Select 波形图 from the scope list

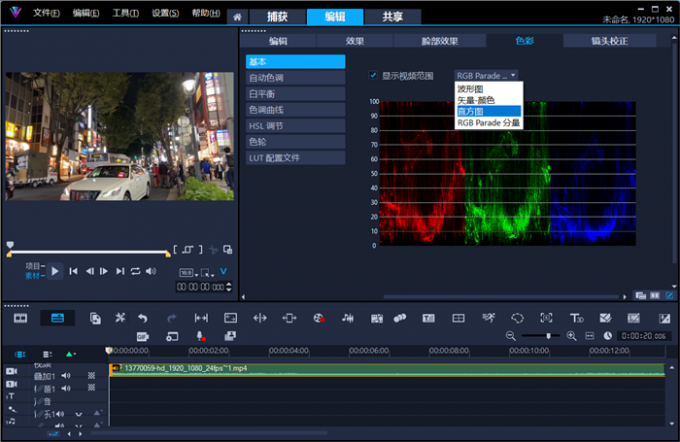[x=470, y=89]
